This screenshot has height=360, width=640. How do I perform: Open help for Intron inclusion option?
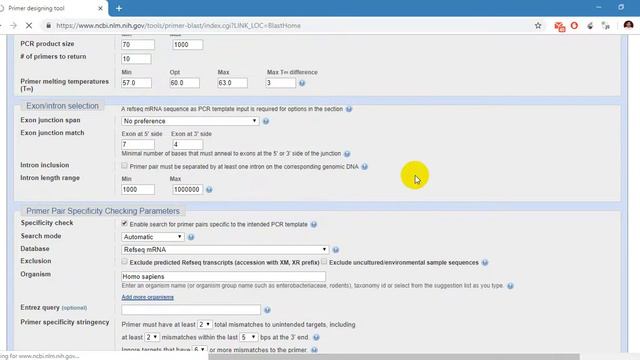(x=364, y=167)
